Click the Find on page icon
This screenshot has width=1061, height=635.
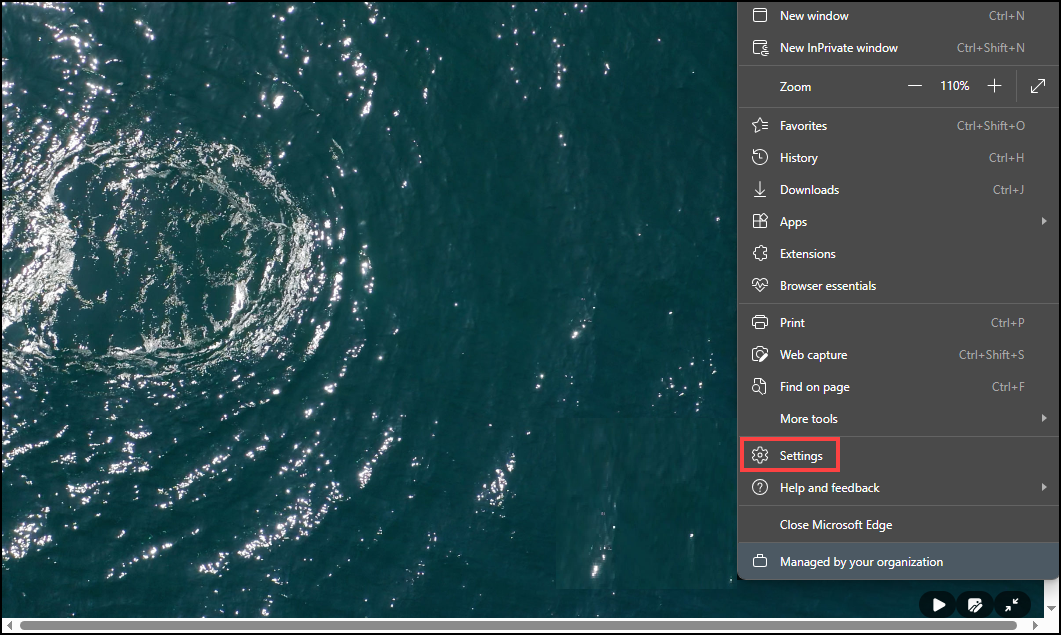click(760, 387)
